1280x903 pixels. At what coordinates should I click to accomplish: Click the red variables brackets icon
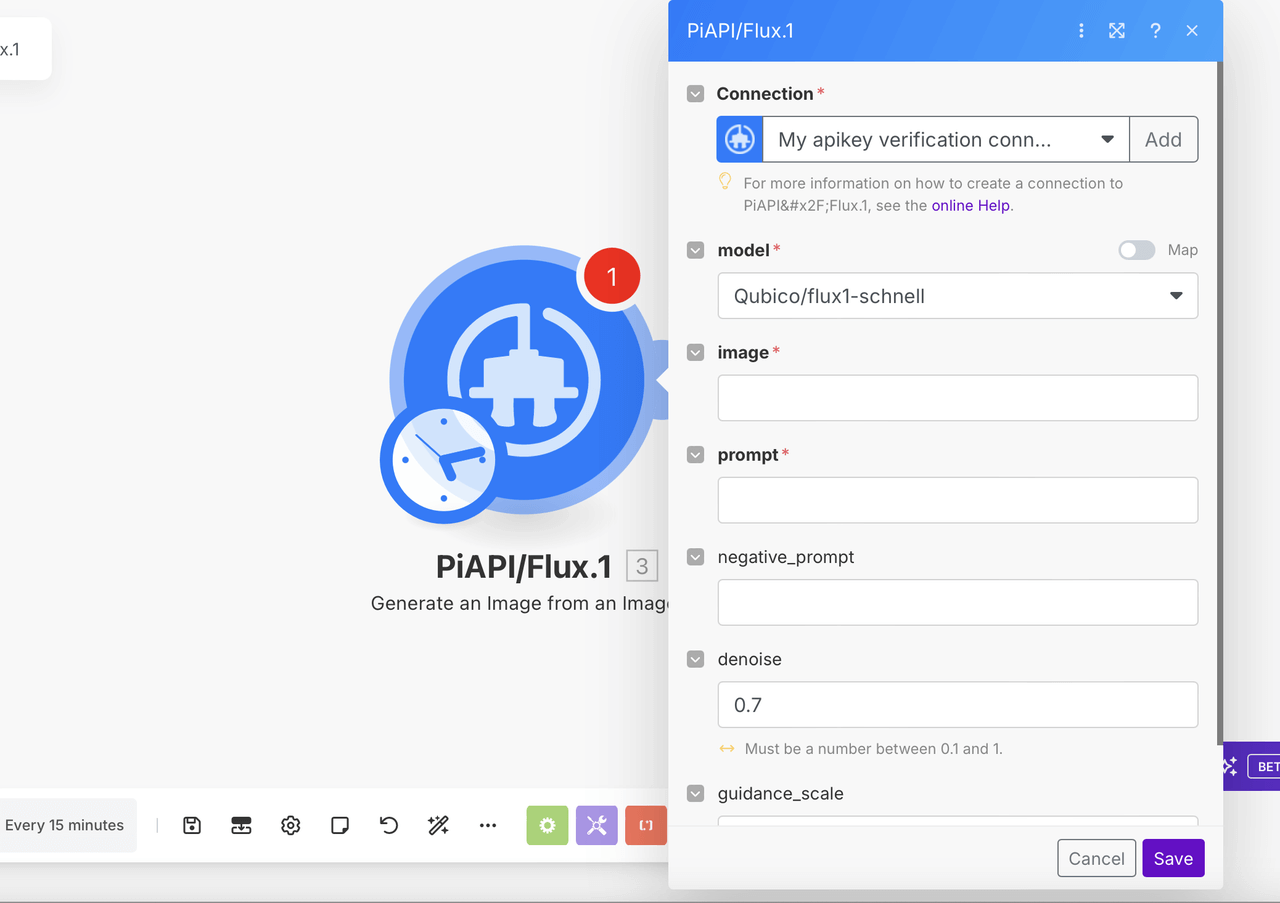pos(645,825)
